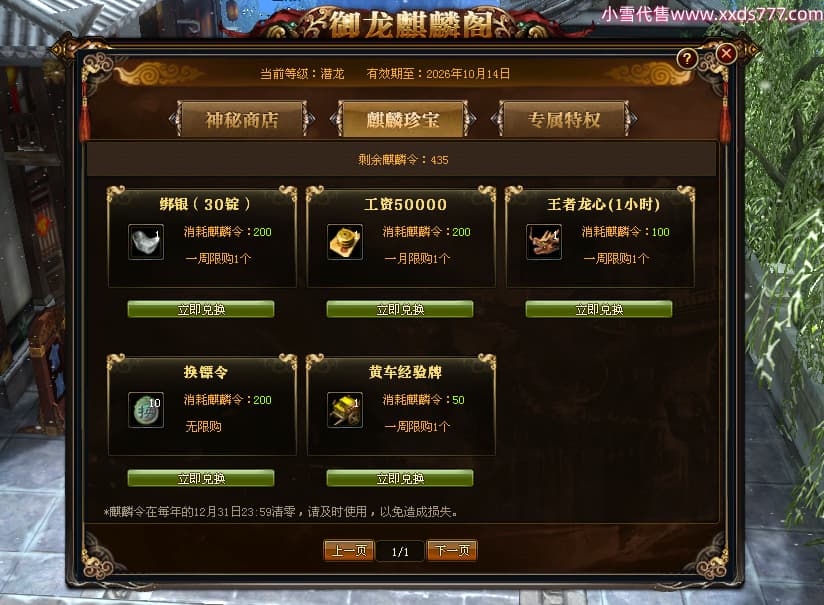The width and height of the screenshot is (824, 605).
Task: Click the 1/1 page indicator field
Action: (400, 551)
